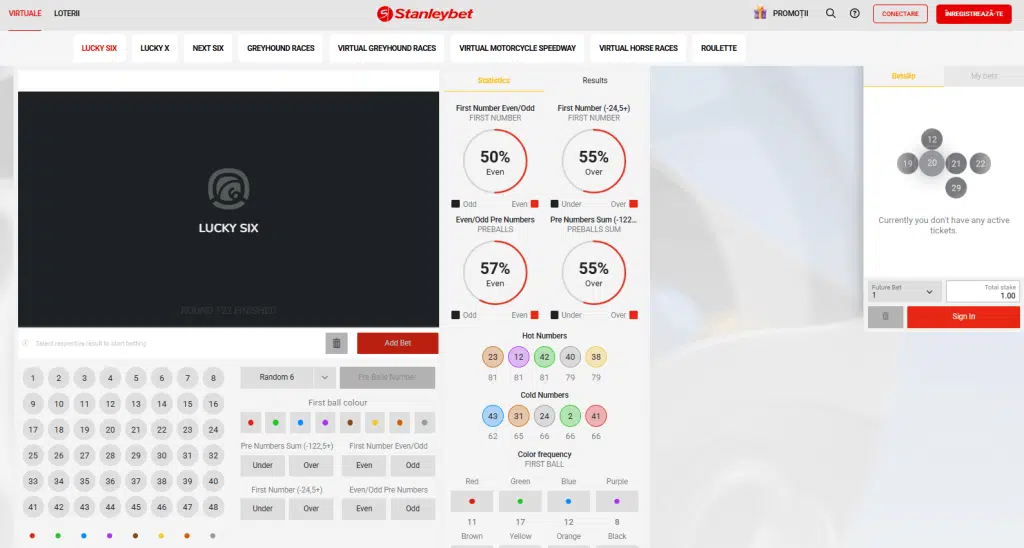Click hot number ball 42
This screenshot has height=548, width=1024.
[544, 357]
